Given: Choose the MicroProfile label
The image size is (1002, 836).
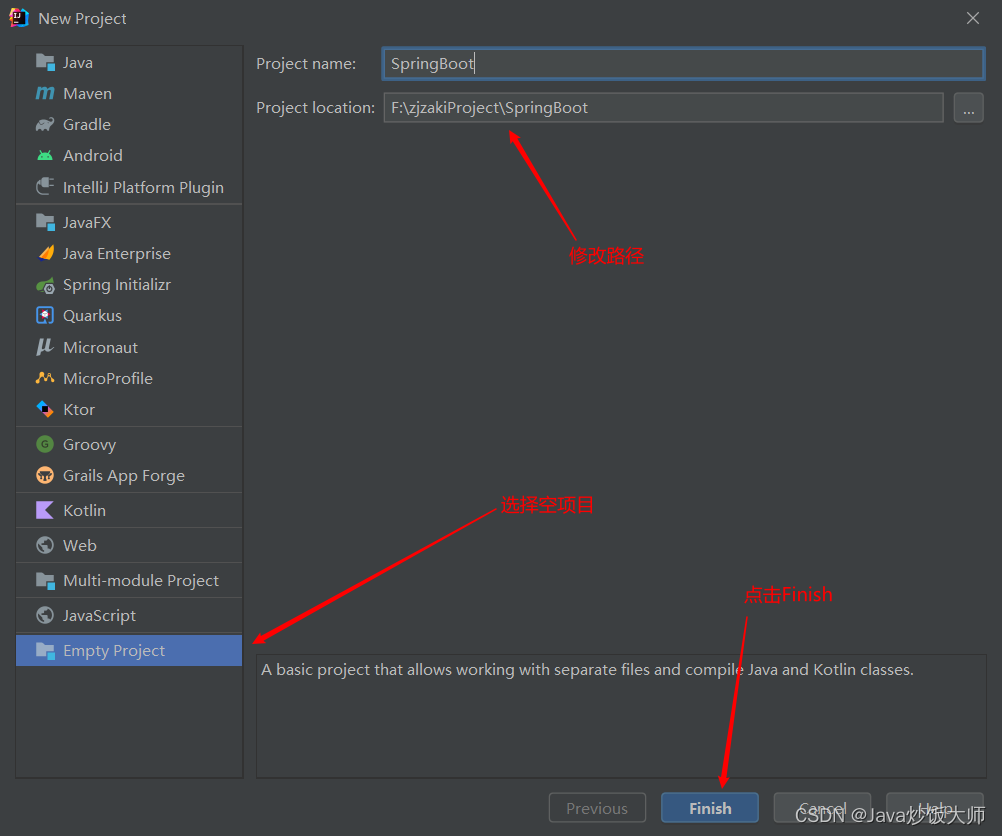Looking at the screenshot, I should click(108, 378).
